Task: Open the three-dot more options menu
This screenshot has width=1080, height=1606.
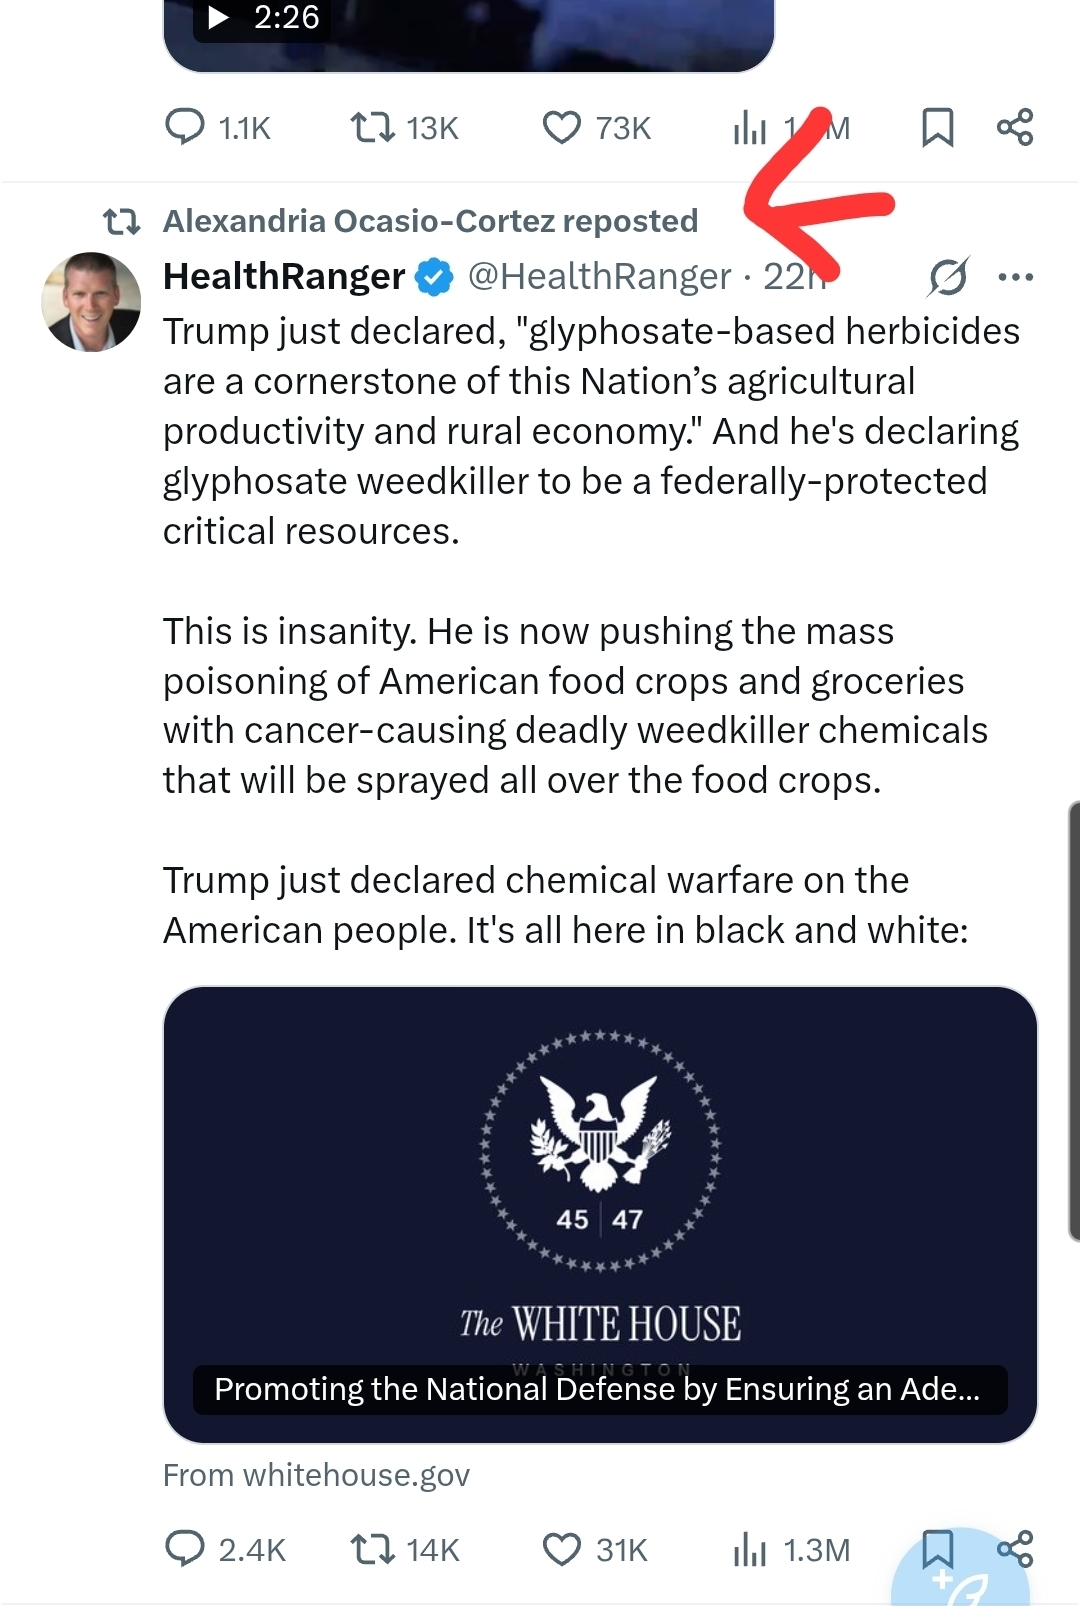Action: coord(1015,277)
